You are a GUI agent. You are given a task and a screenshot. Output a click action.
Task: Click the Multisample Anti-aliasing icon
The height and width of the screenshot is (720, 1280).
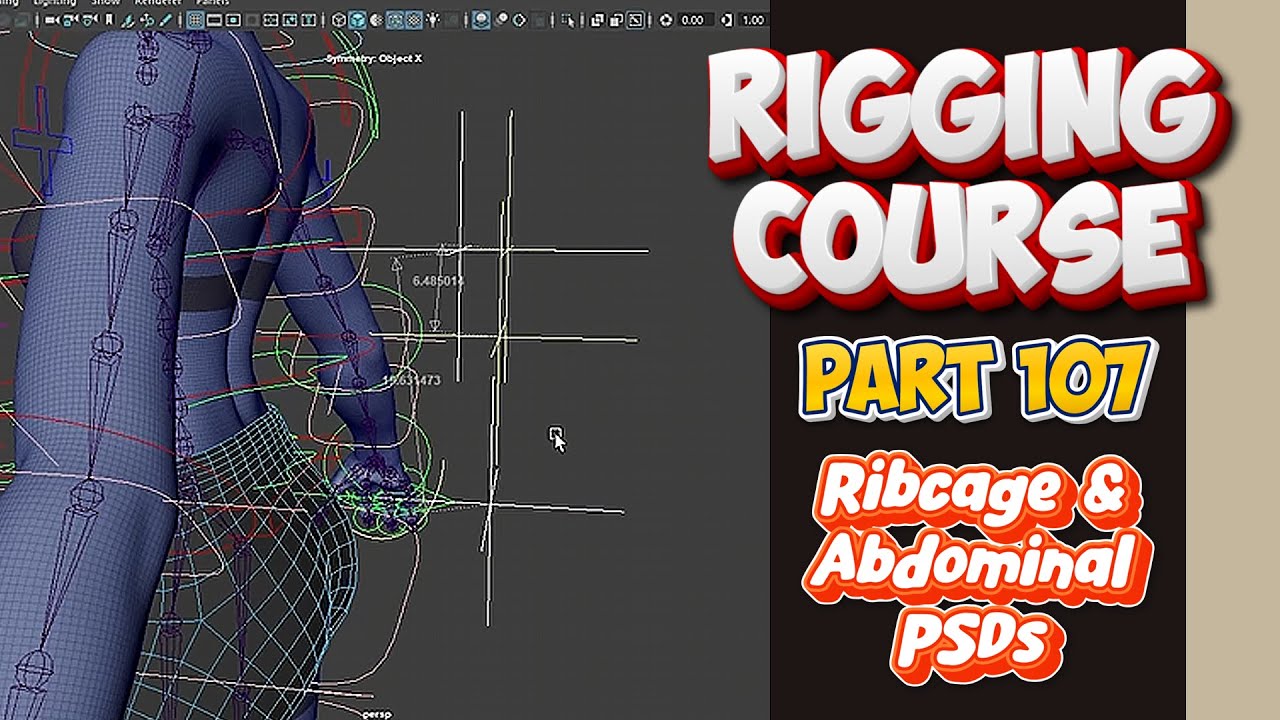[x=519, y=20]
